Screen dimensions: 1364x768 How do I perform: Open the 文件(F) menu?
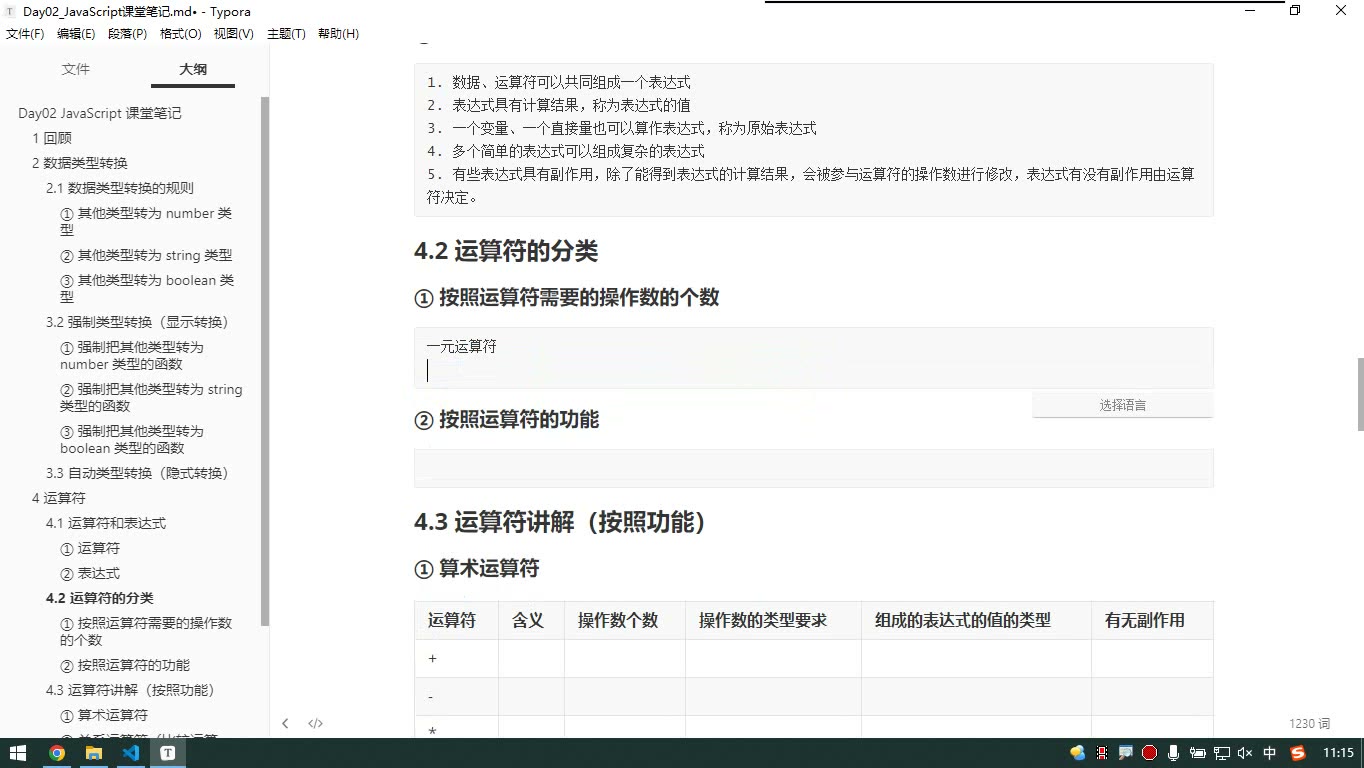[x=25, y=34]
